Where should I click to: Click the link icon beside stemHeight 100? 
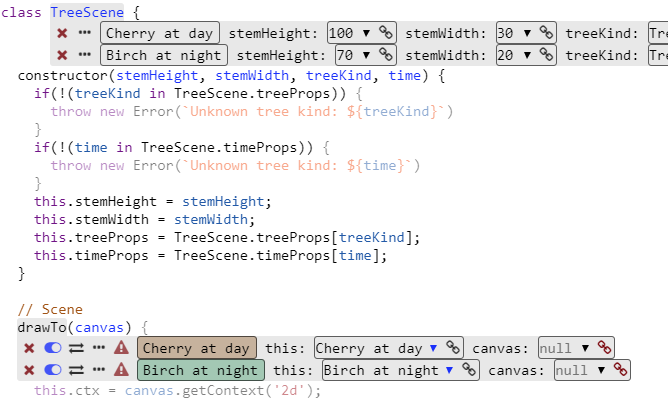tap(385, 33)
